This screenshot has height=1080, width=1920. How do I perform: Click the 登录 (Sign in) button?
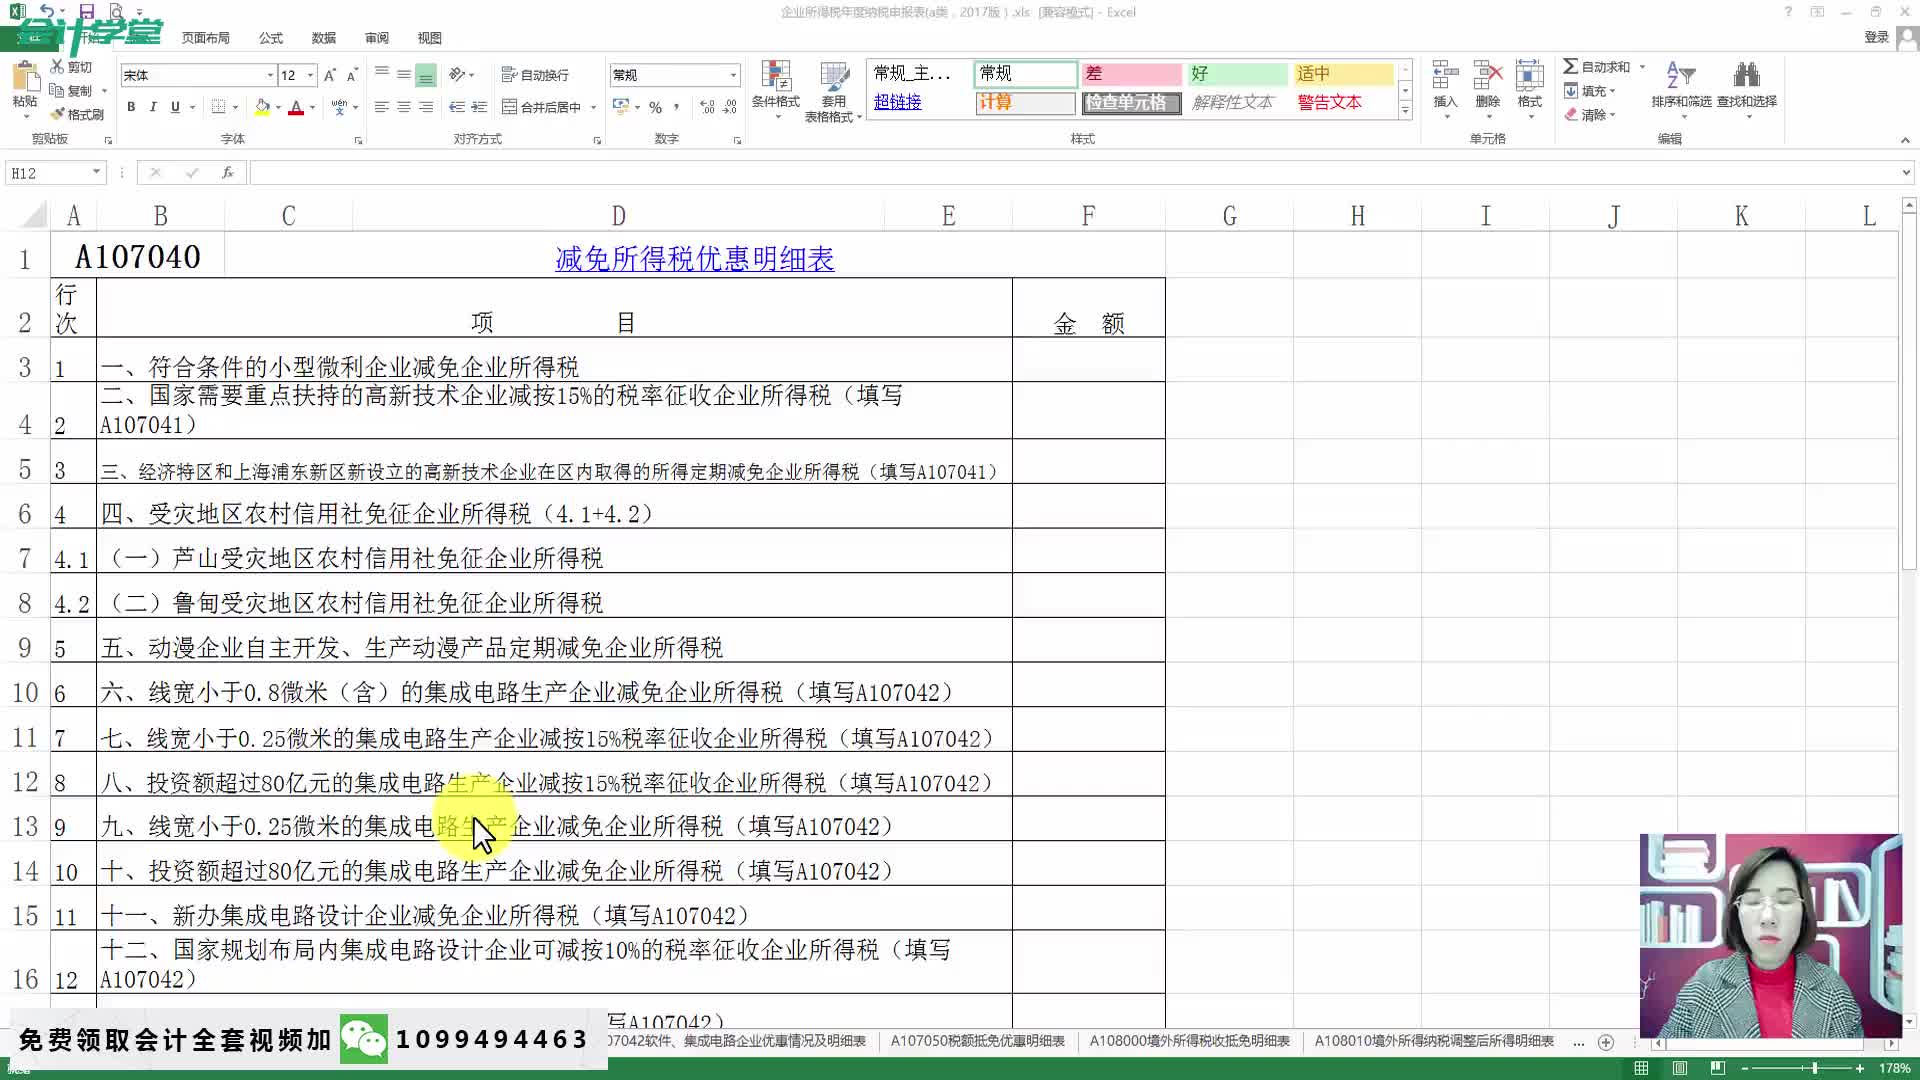click(1876, 37)
